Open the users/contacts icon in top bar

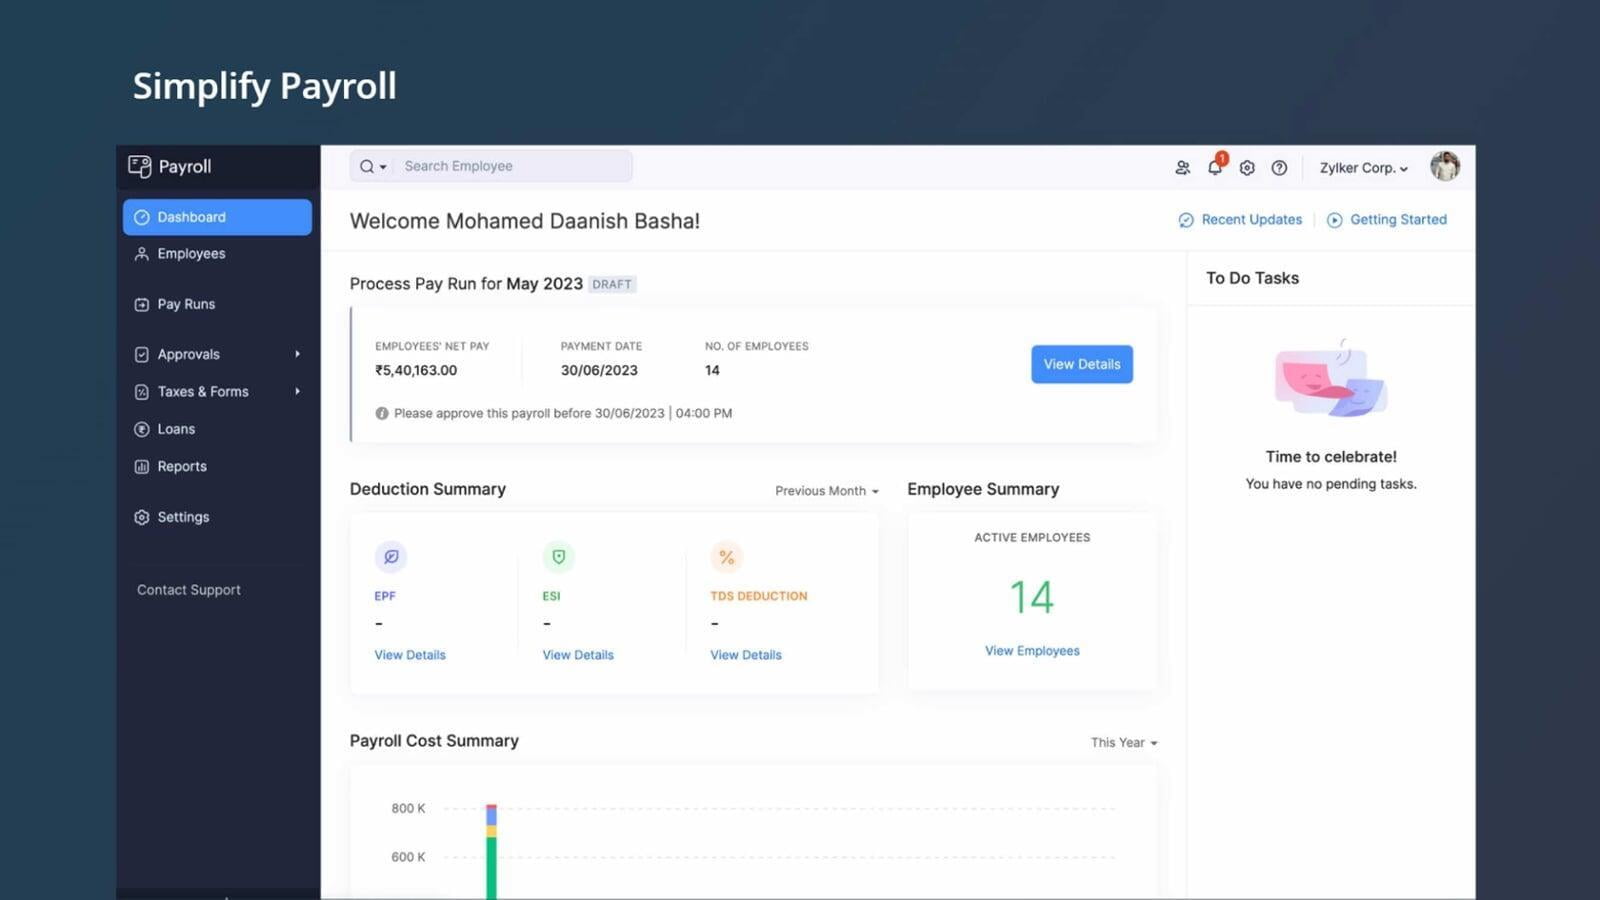(x=1182, y=168)
